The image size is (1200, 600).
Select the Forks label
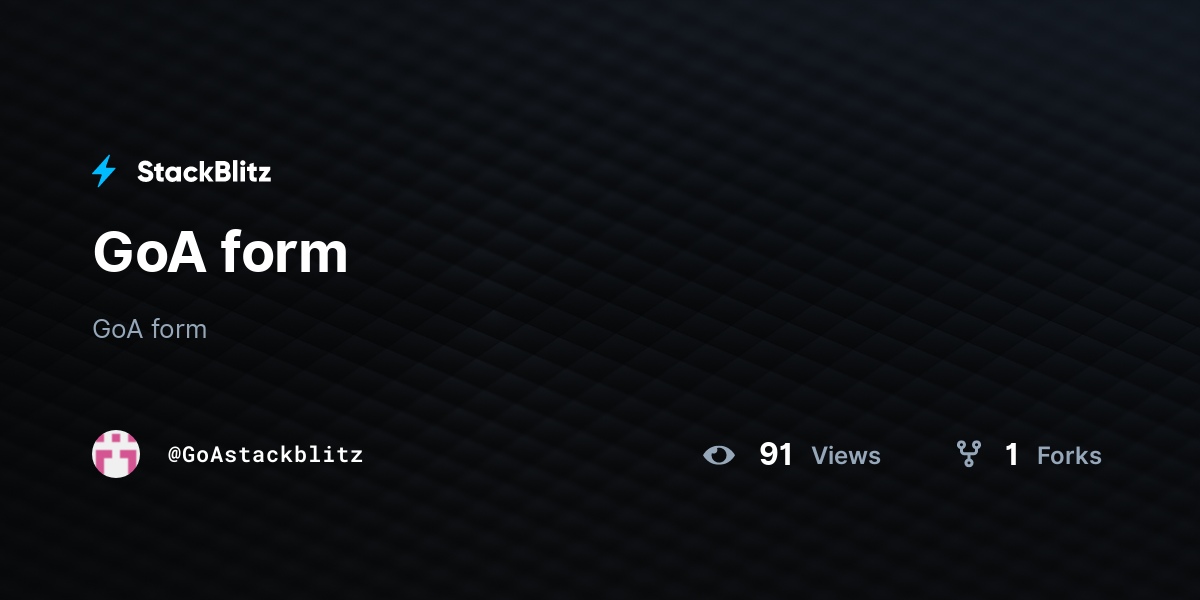1069,456
